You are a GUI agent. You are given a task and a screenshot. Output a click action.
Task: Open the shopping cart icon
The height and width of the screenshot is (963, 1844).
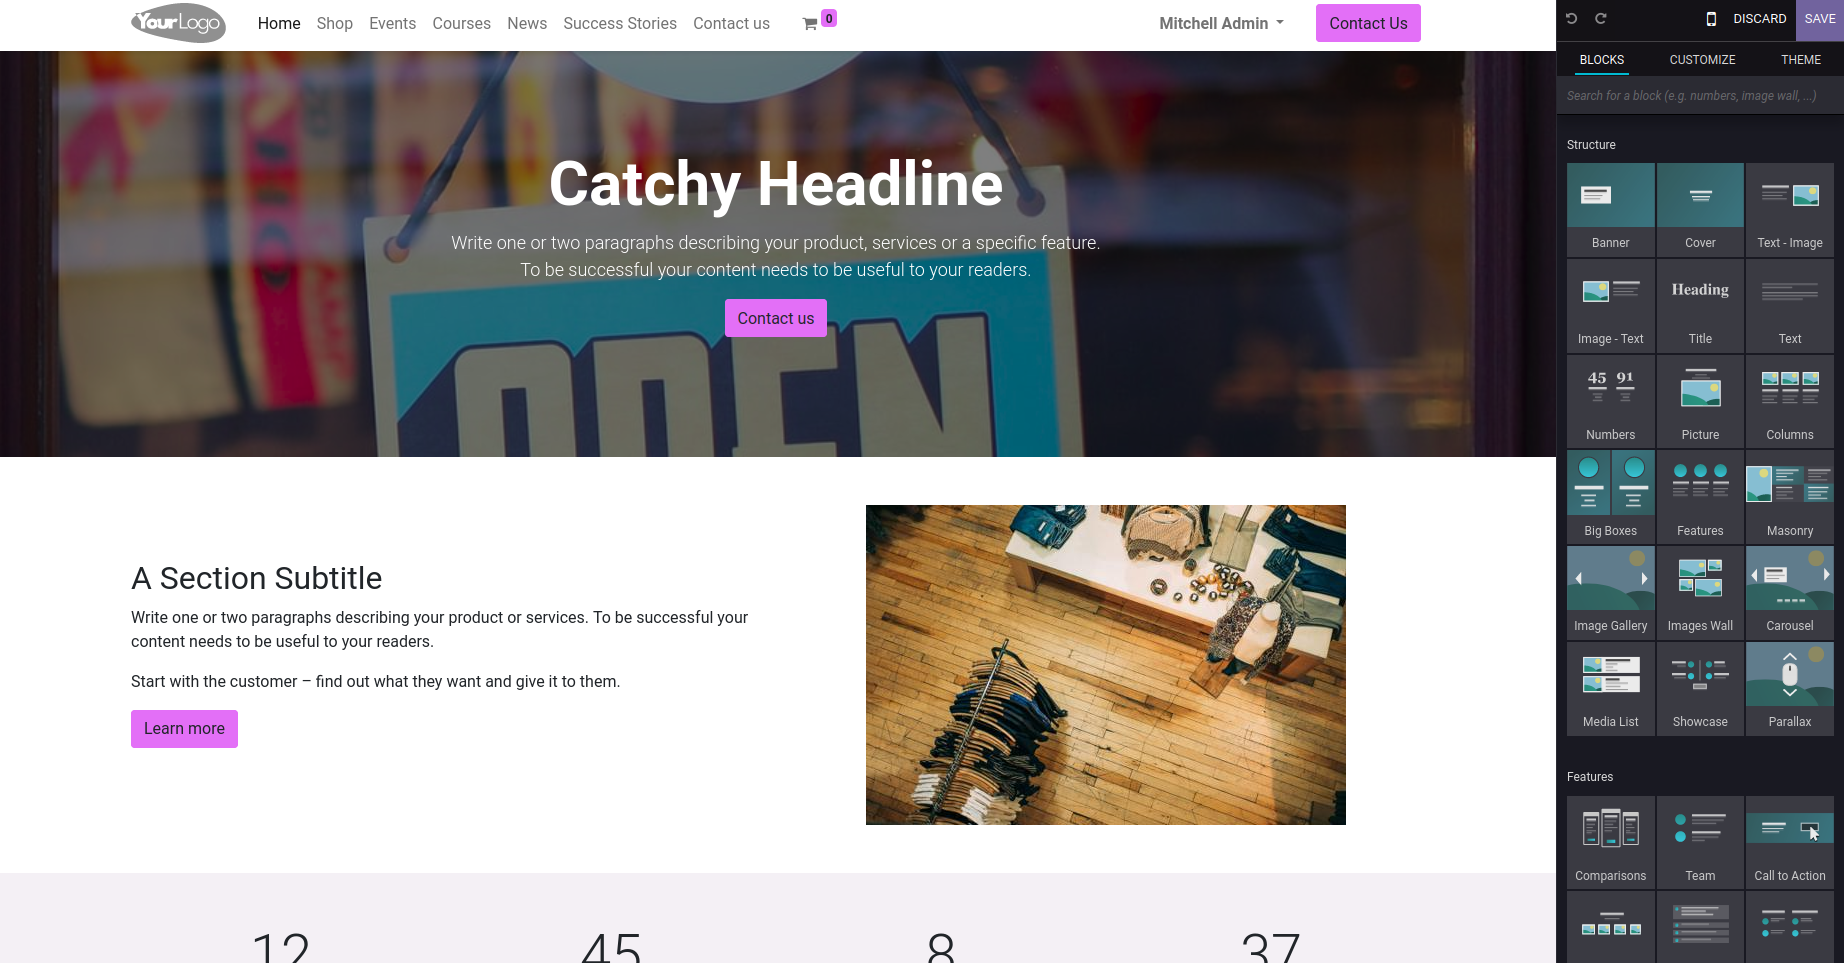point(809,24)
